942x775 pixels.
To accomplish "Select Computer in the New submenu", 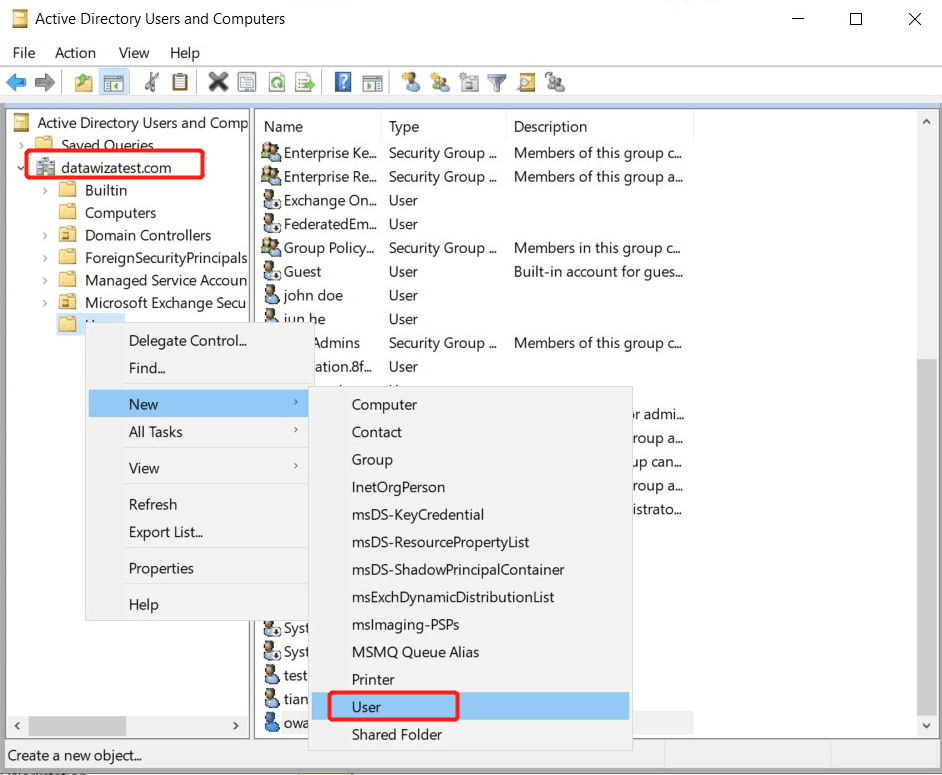I will 470,404.
